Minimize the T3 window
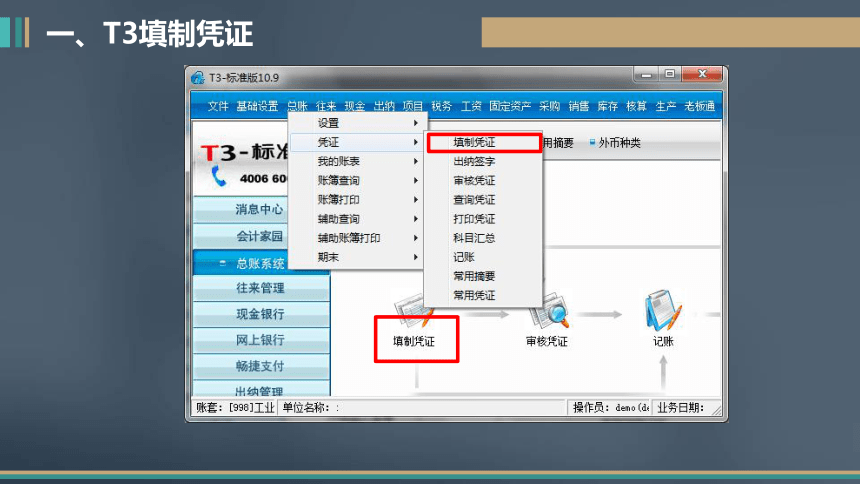The image size is (860, 484). (x=647, y=74)
